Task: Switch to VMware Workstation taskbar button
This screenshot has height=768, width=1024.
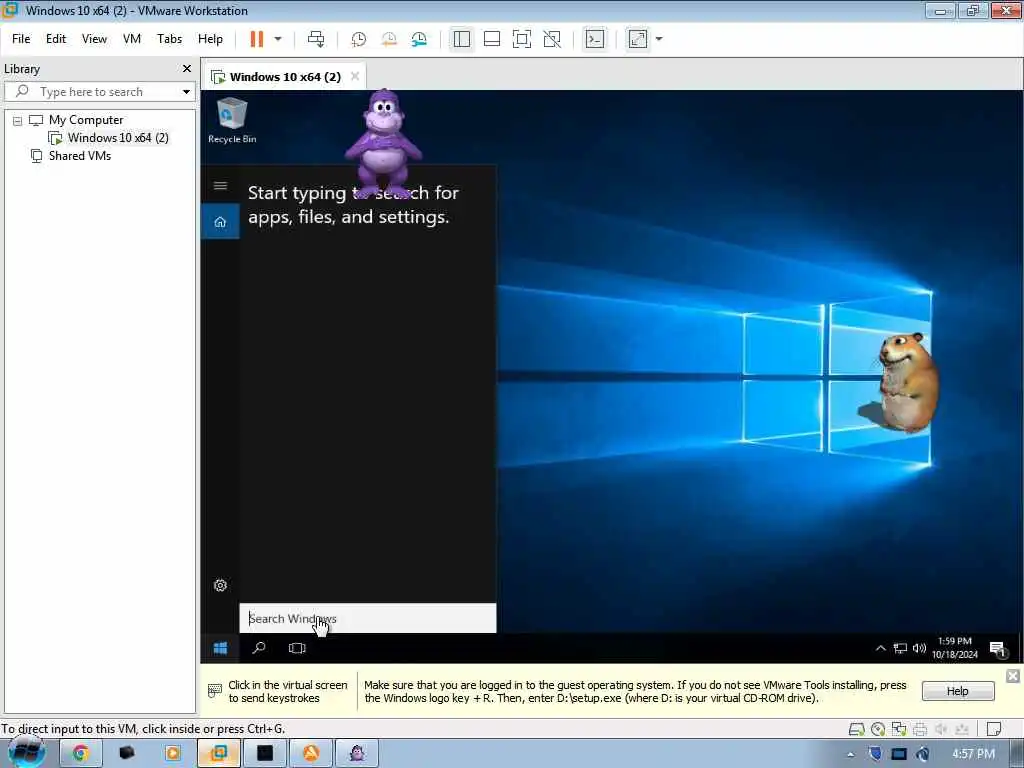Action: coord(218,753)
